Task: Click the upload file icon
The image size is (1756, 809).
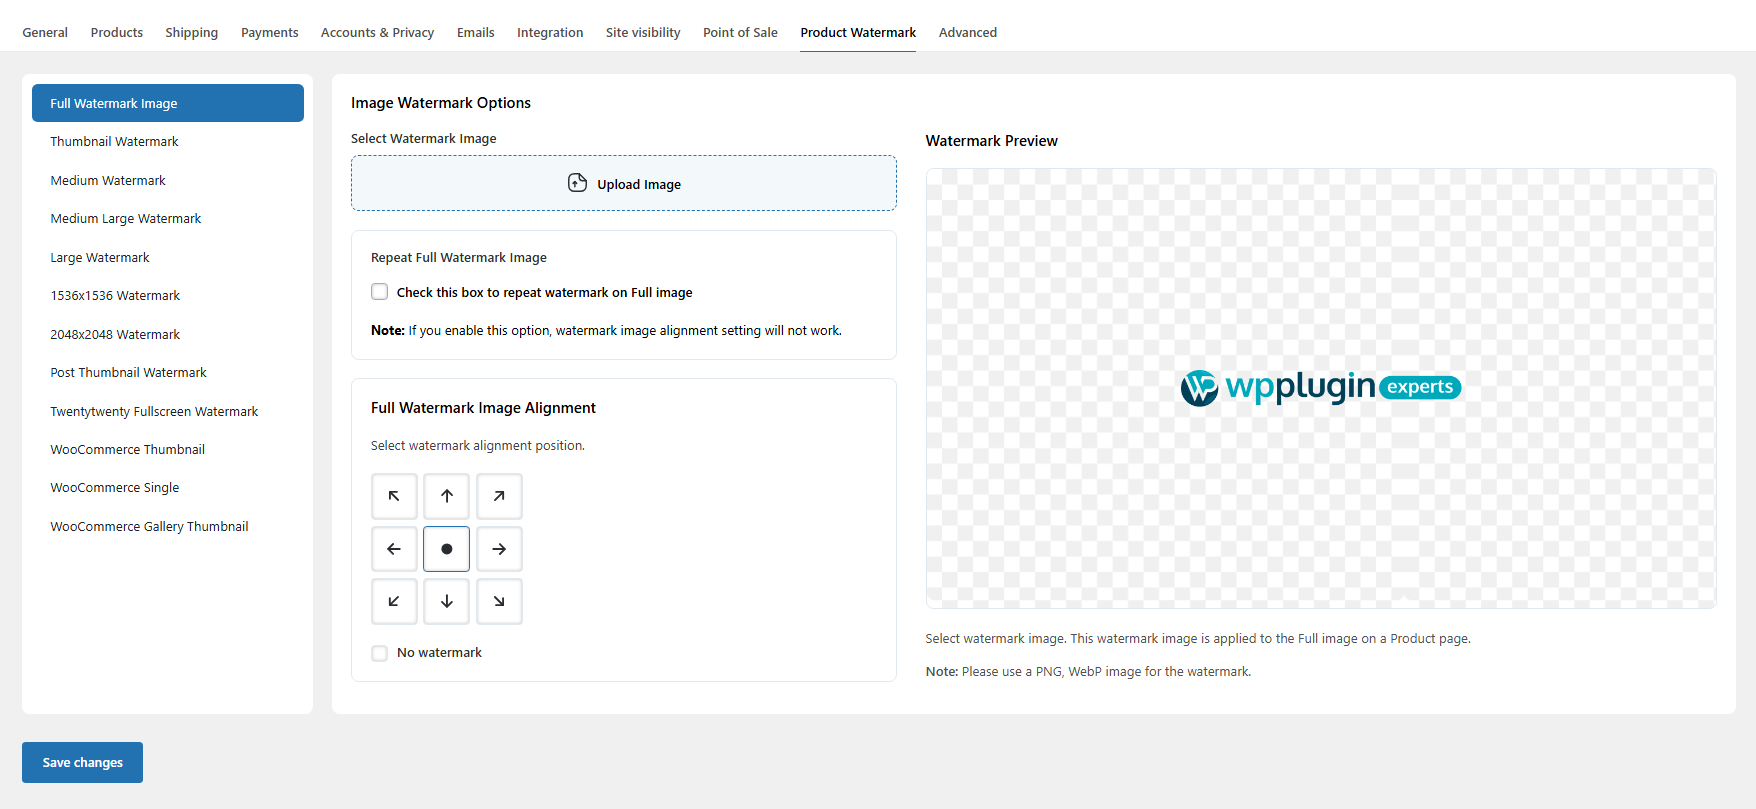Action: point(577,183)
